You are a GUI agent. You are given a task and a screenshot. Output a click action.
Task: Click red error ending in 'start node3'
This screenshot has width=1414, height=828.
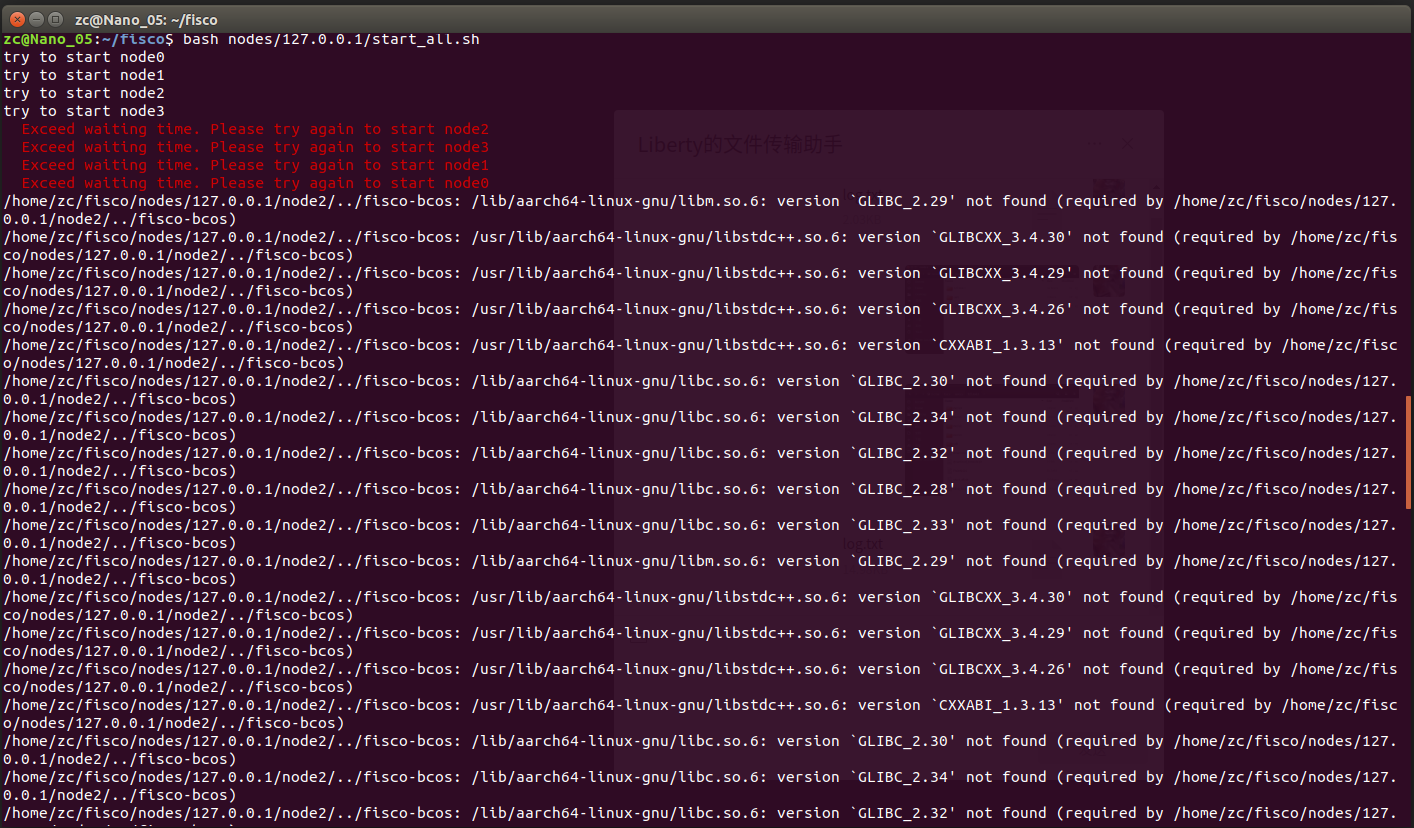click(255, 147)
